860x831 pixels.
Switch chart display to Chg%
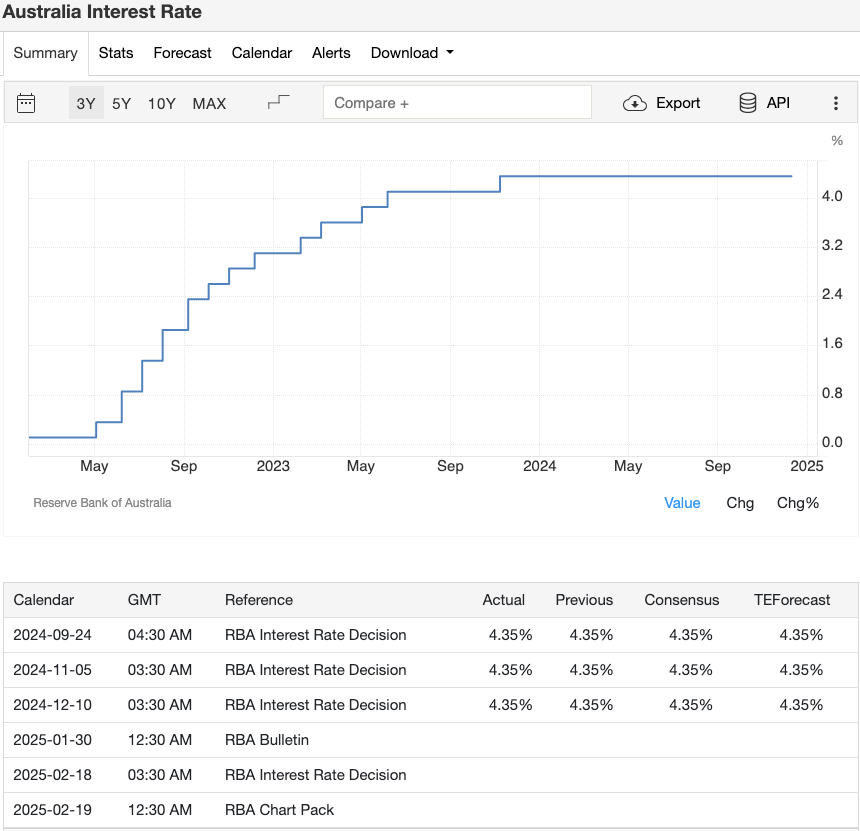(797, 503)
